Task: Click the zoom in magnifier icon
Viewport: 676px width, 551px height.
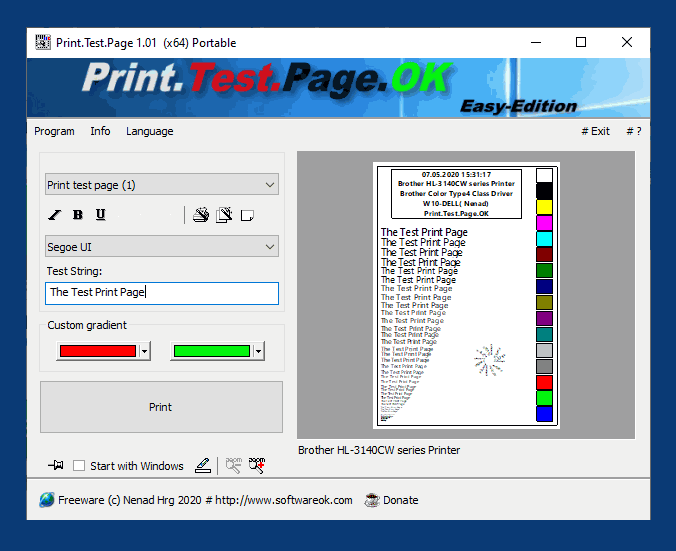Action: click(257, 465)
